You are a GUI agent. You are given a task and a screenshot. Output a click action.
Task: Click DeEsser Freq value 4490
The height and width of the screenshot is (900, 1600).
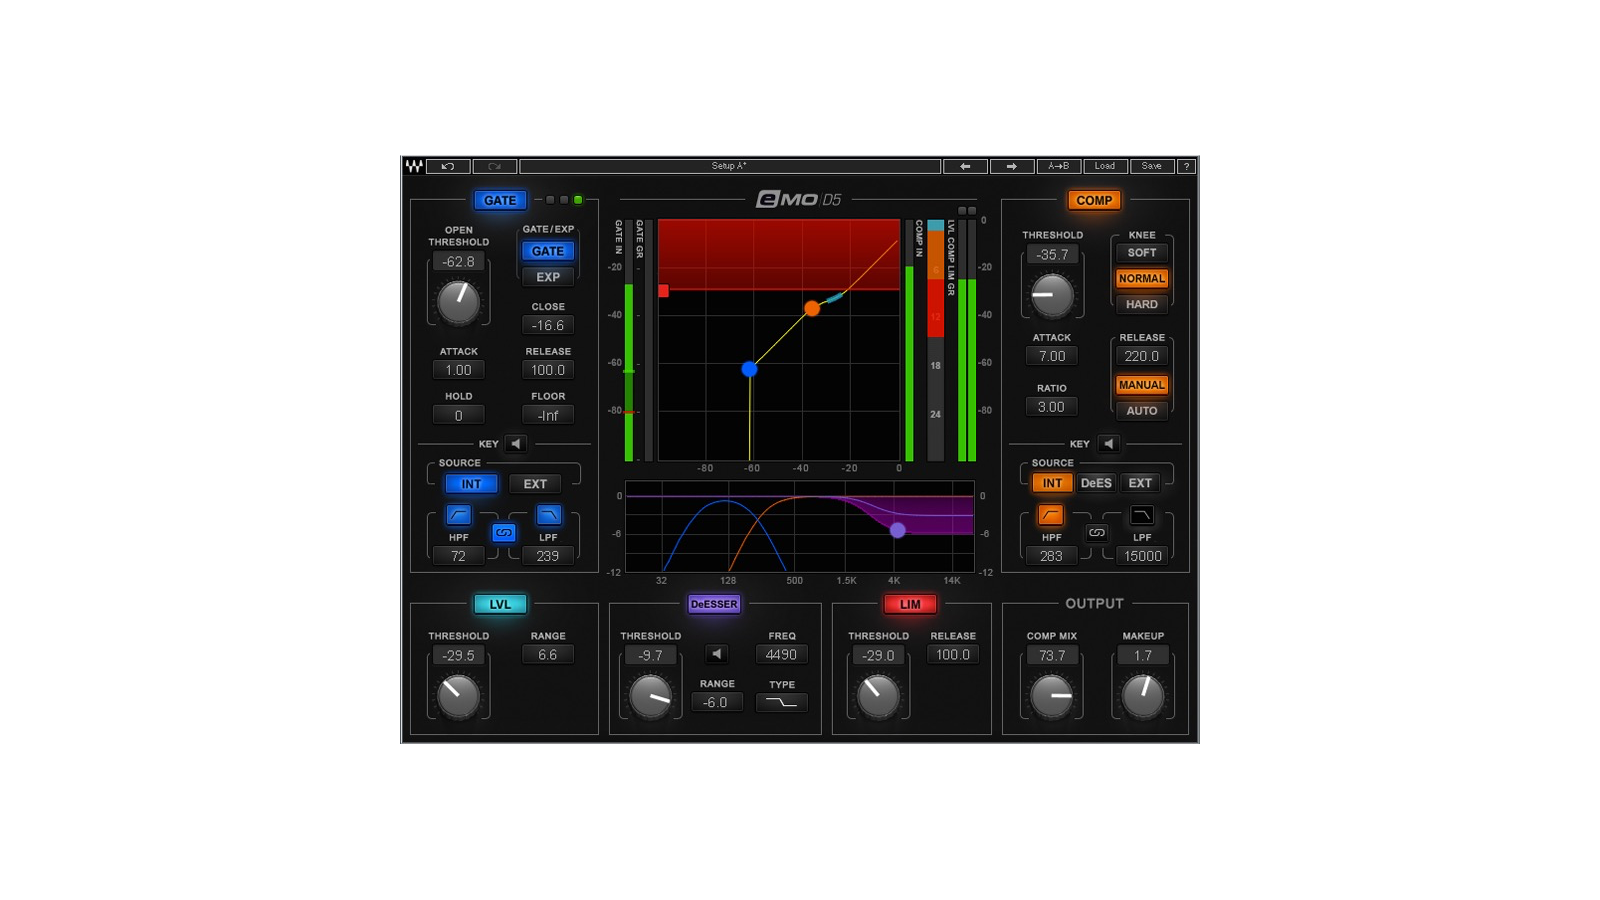coord(781,655)
